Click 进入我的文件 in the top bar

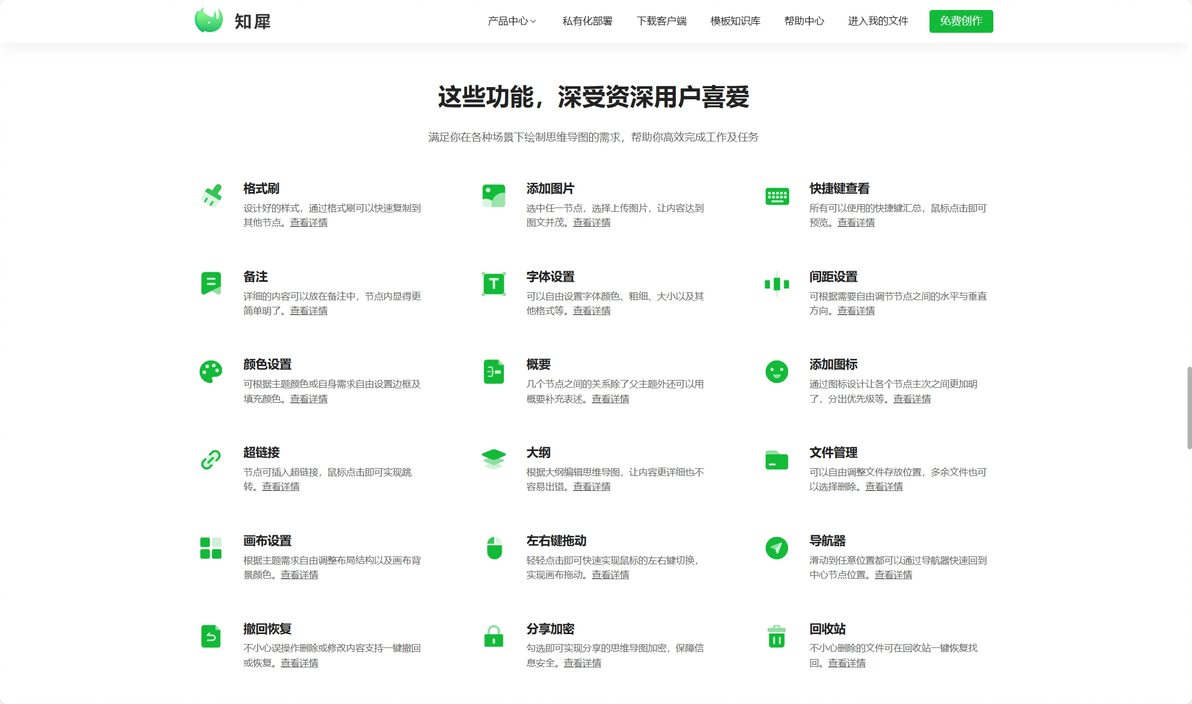[x=880, y=20]
